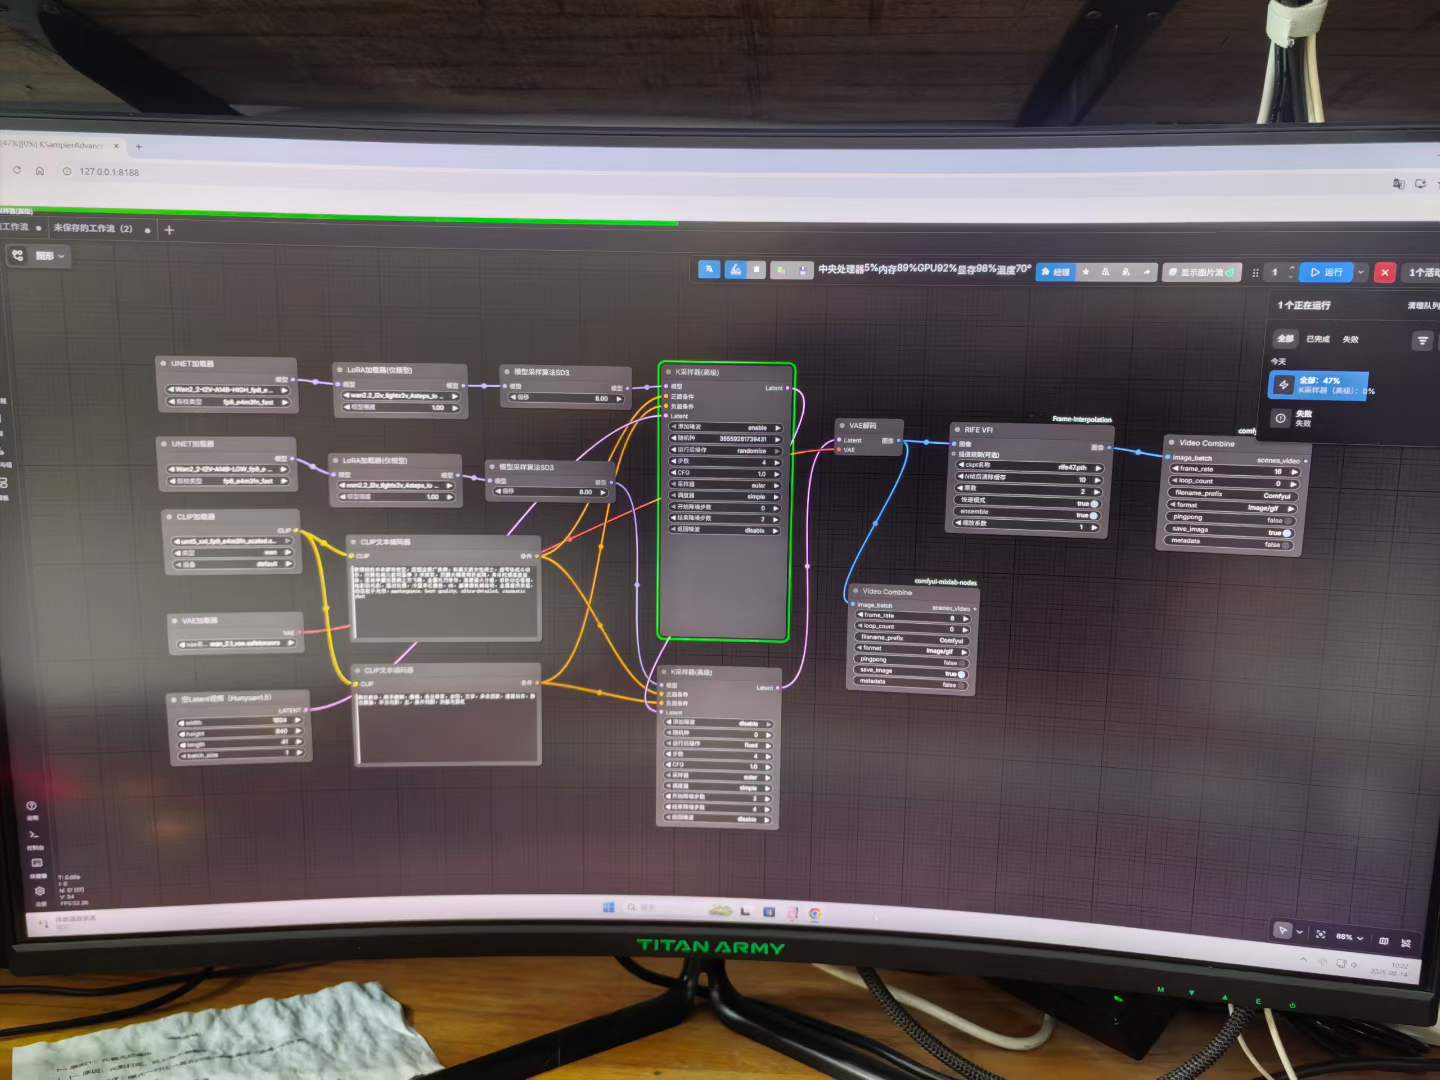Viewport: 1440px width, 1080px height.
Task: Reload the browser page
Action: (17, 170)
